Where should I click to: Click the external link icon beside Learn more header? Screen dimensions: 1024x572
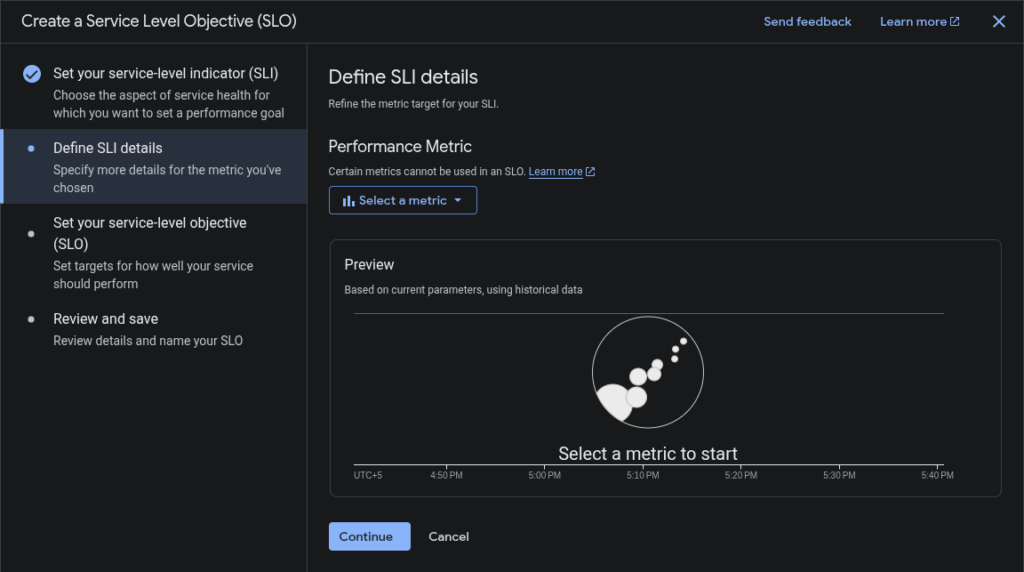pos(954,22)
